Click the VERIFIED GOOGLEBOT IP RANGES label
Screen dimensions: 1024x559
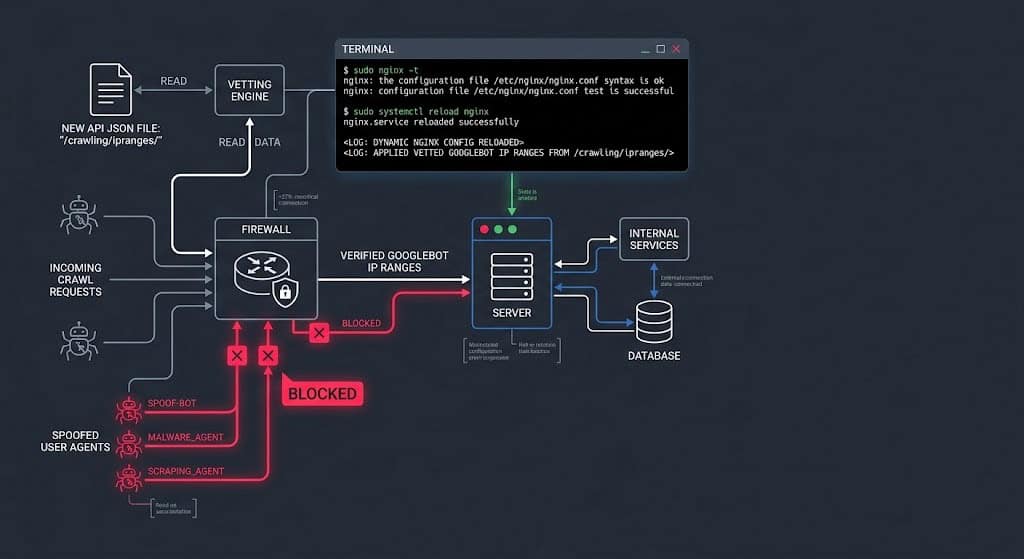coord(394,261)
